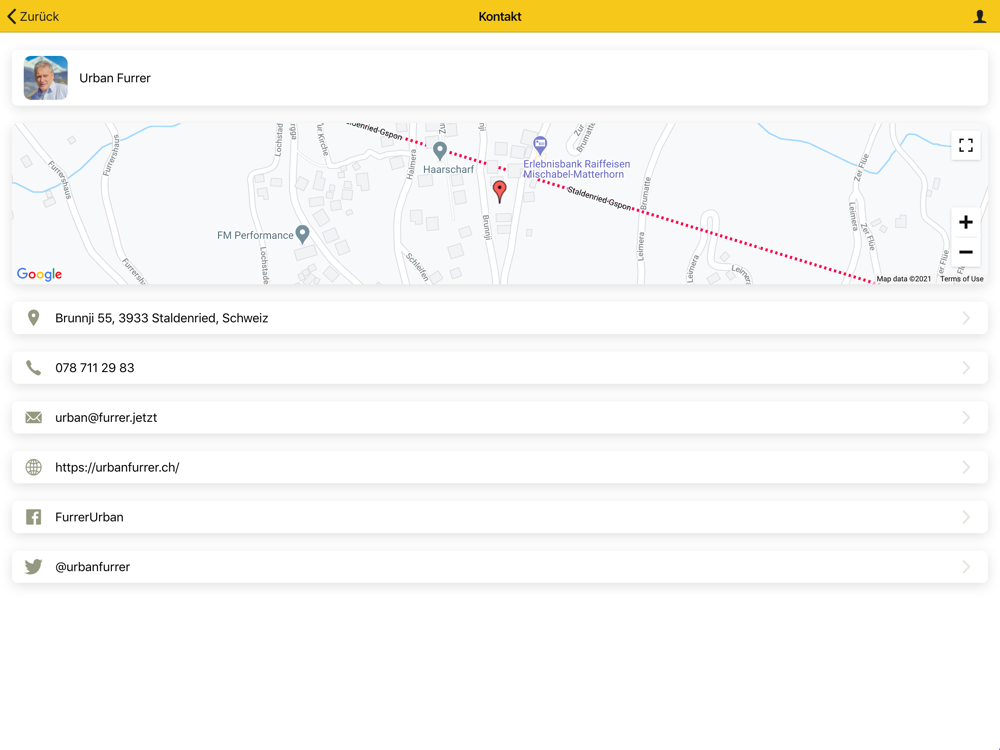Zoom in on the map
Screen dimensions: 1000x750
(x=966, y=222)
